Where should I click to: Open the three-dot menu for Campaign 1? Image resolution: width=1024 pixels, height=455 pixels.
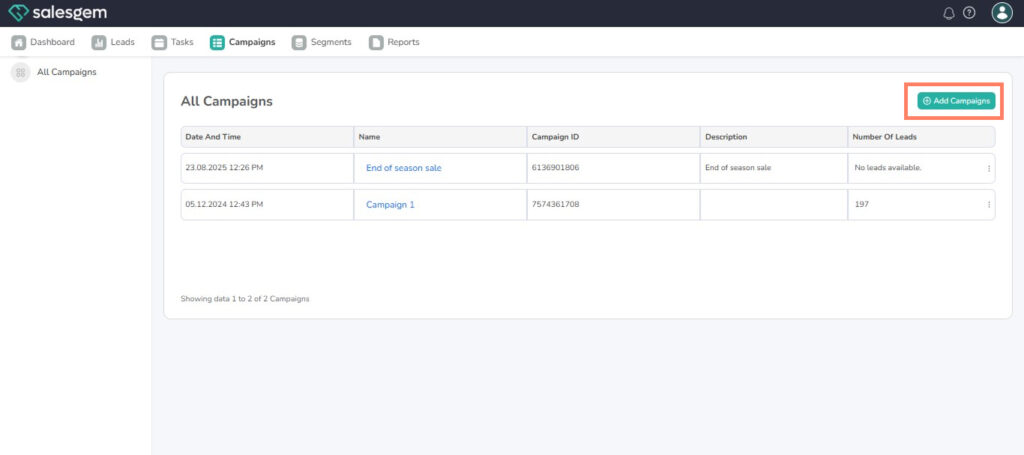coord(989,204)
